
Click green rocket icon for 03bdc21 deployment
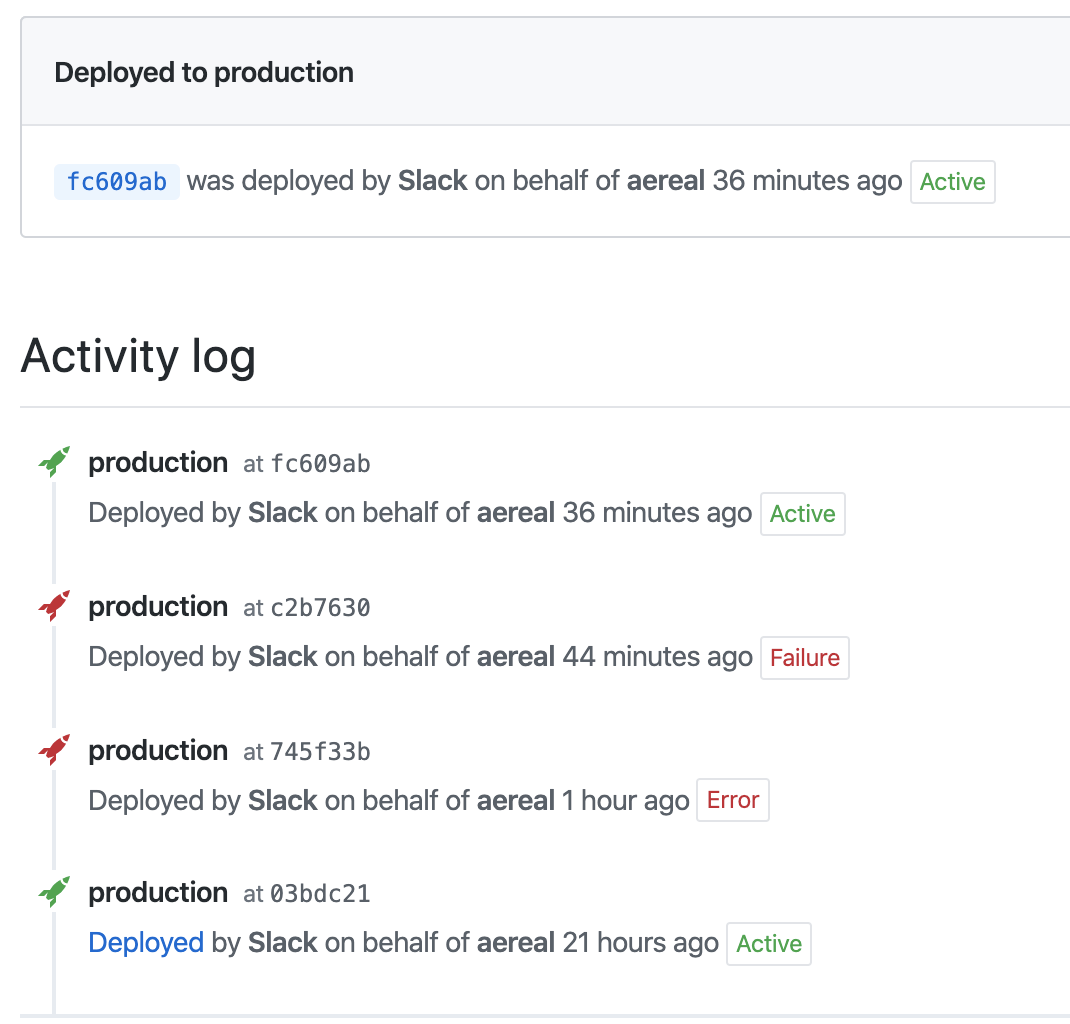pos(54,892)
